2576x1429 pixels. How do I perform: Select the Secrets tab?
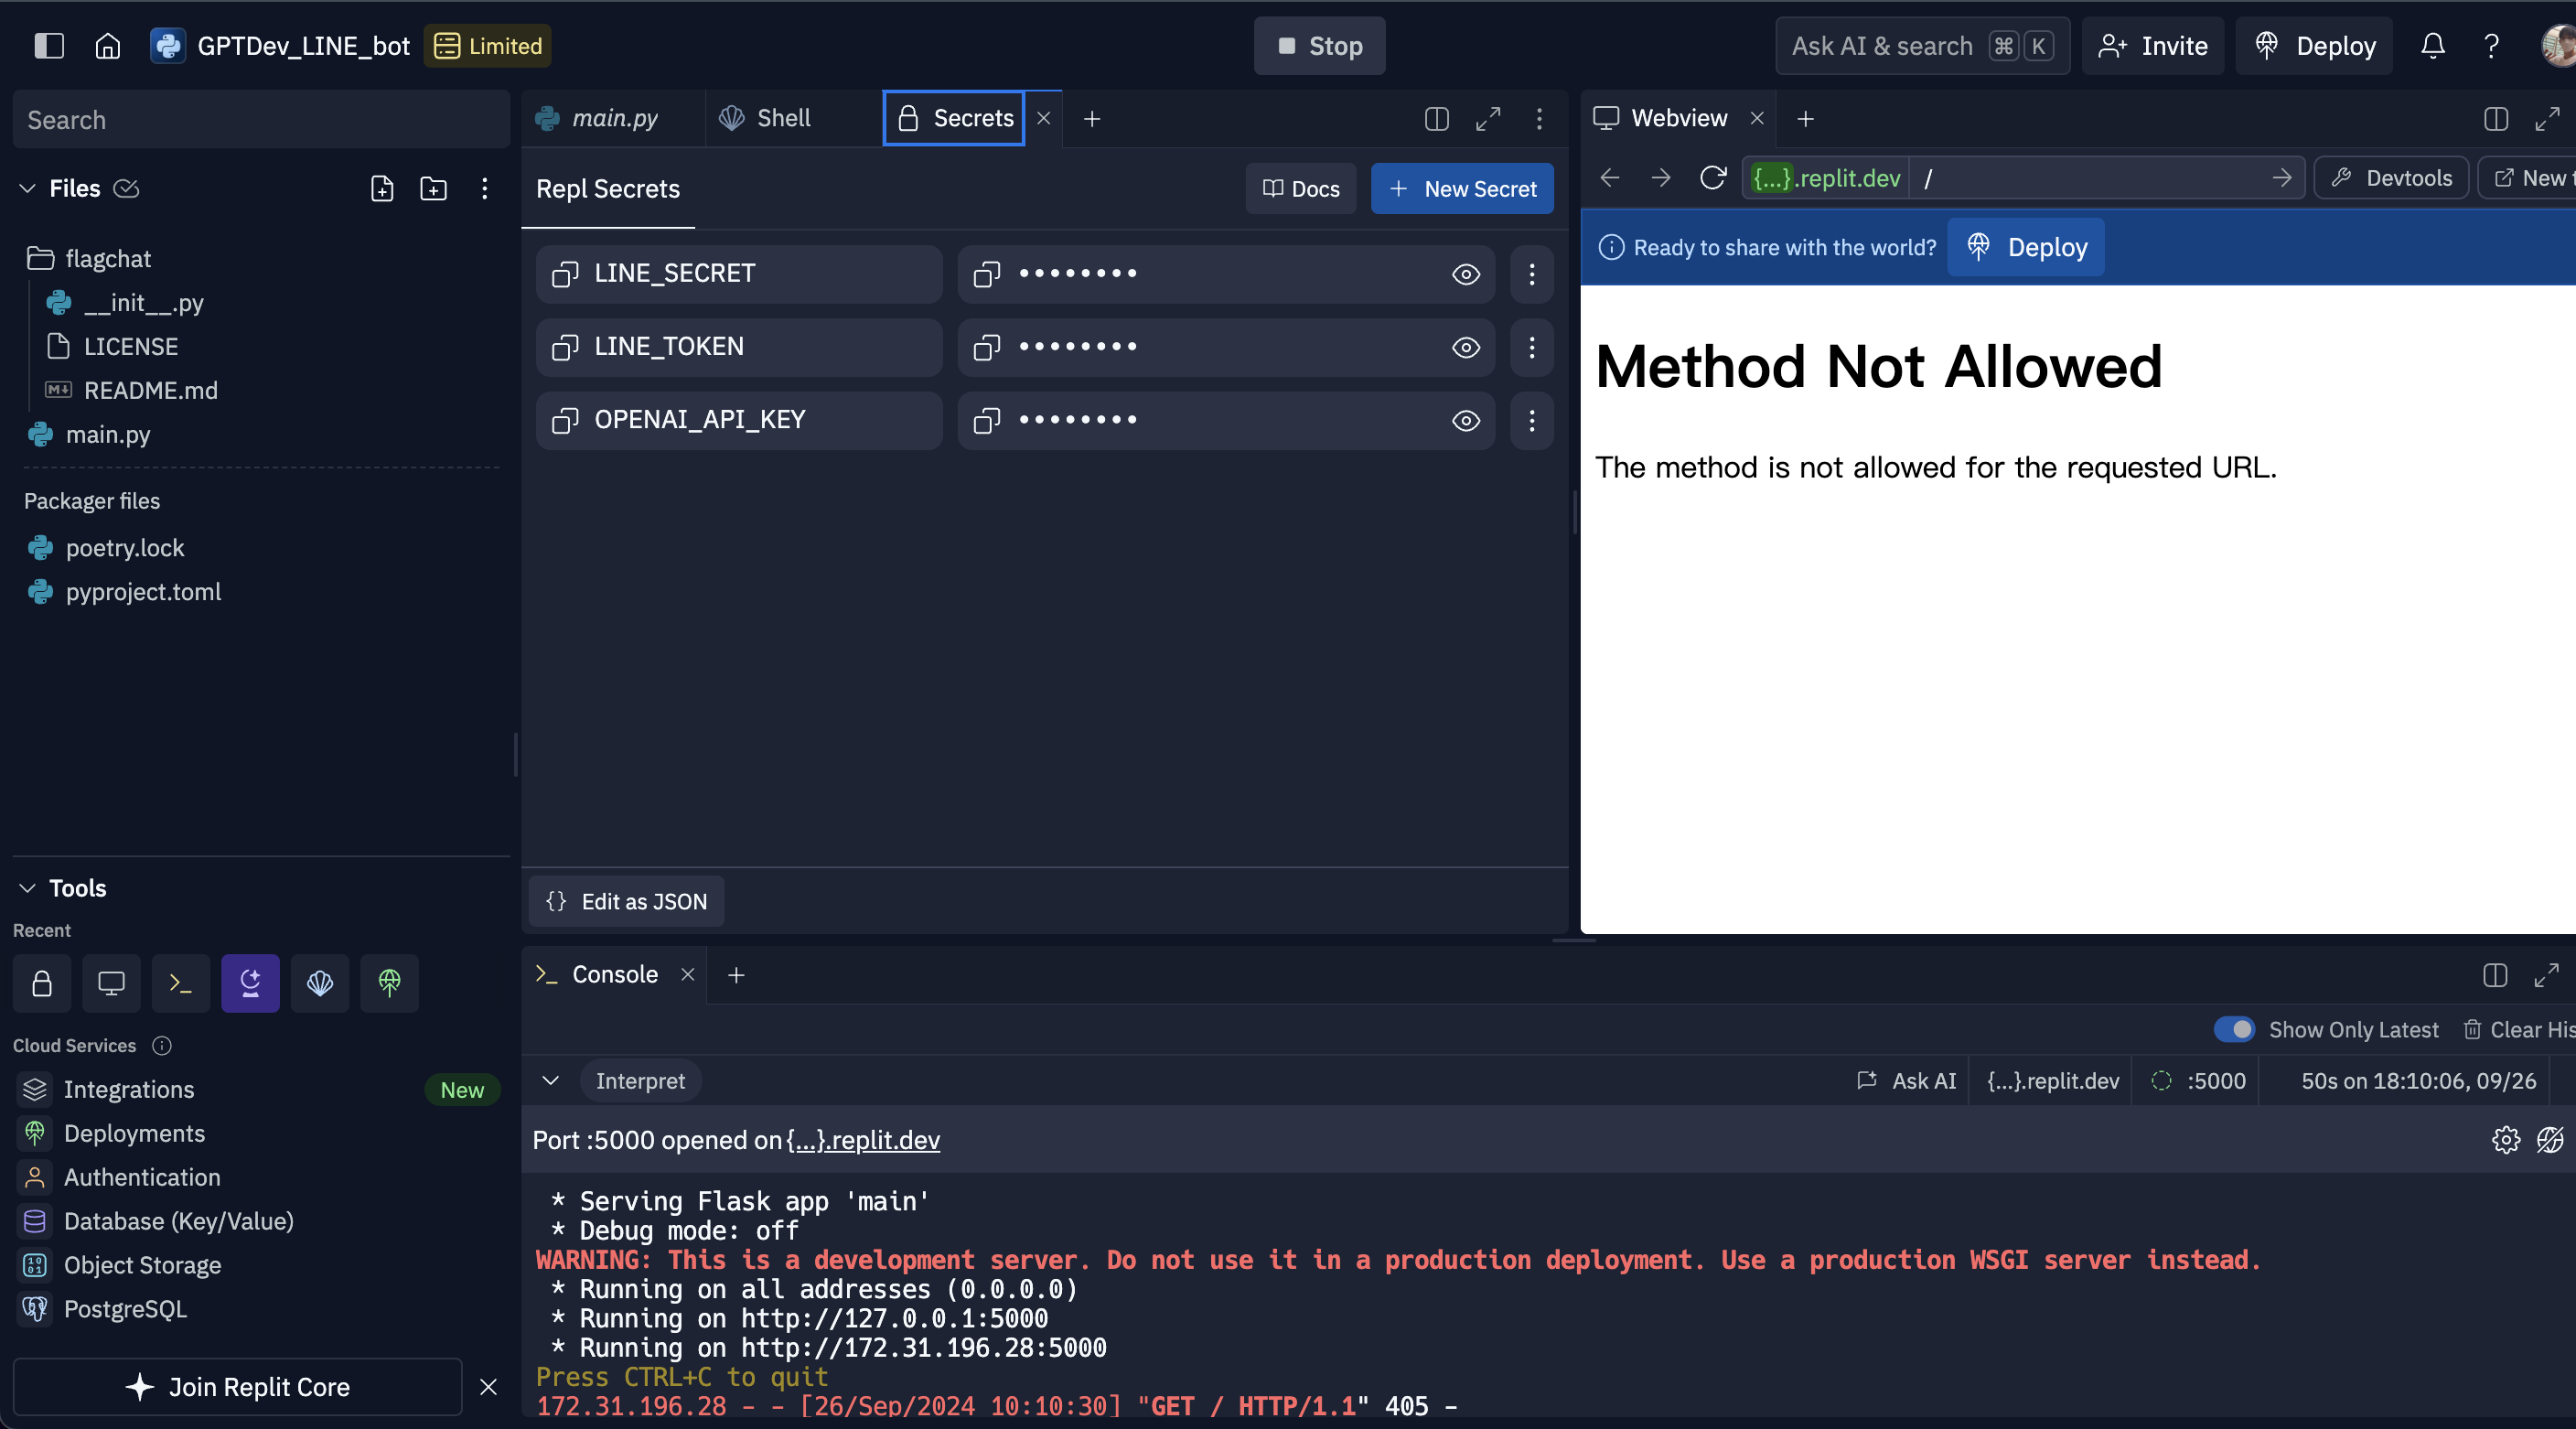tap(955, 118)
